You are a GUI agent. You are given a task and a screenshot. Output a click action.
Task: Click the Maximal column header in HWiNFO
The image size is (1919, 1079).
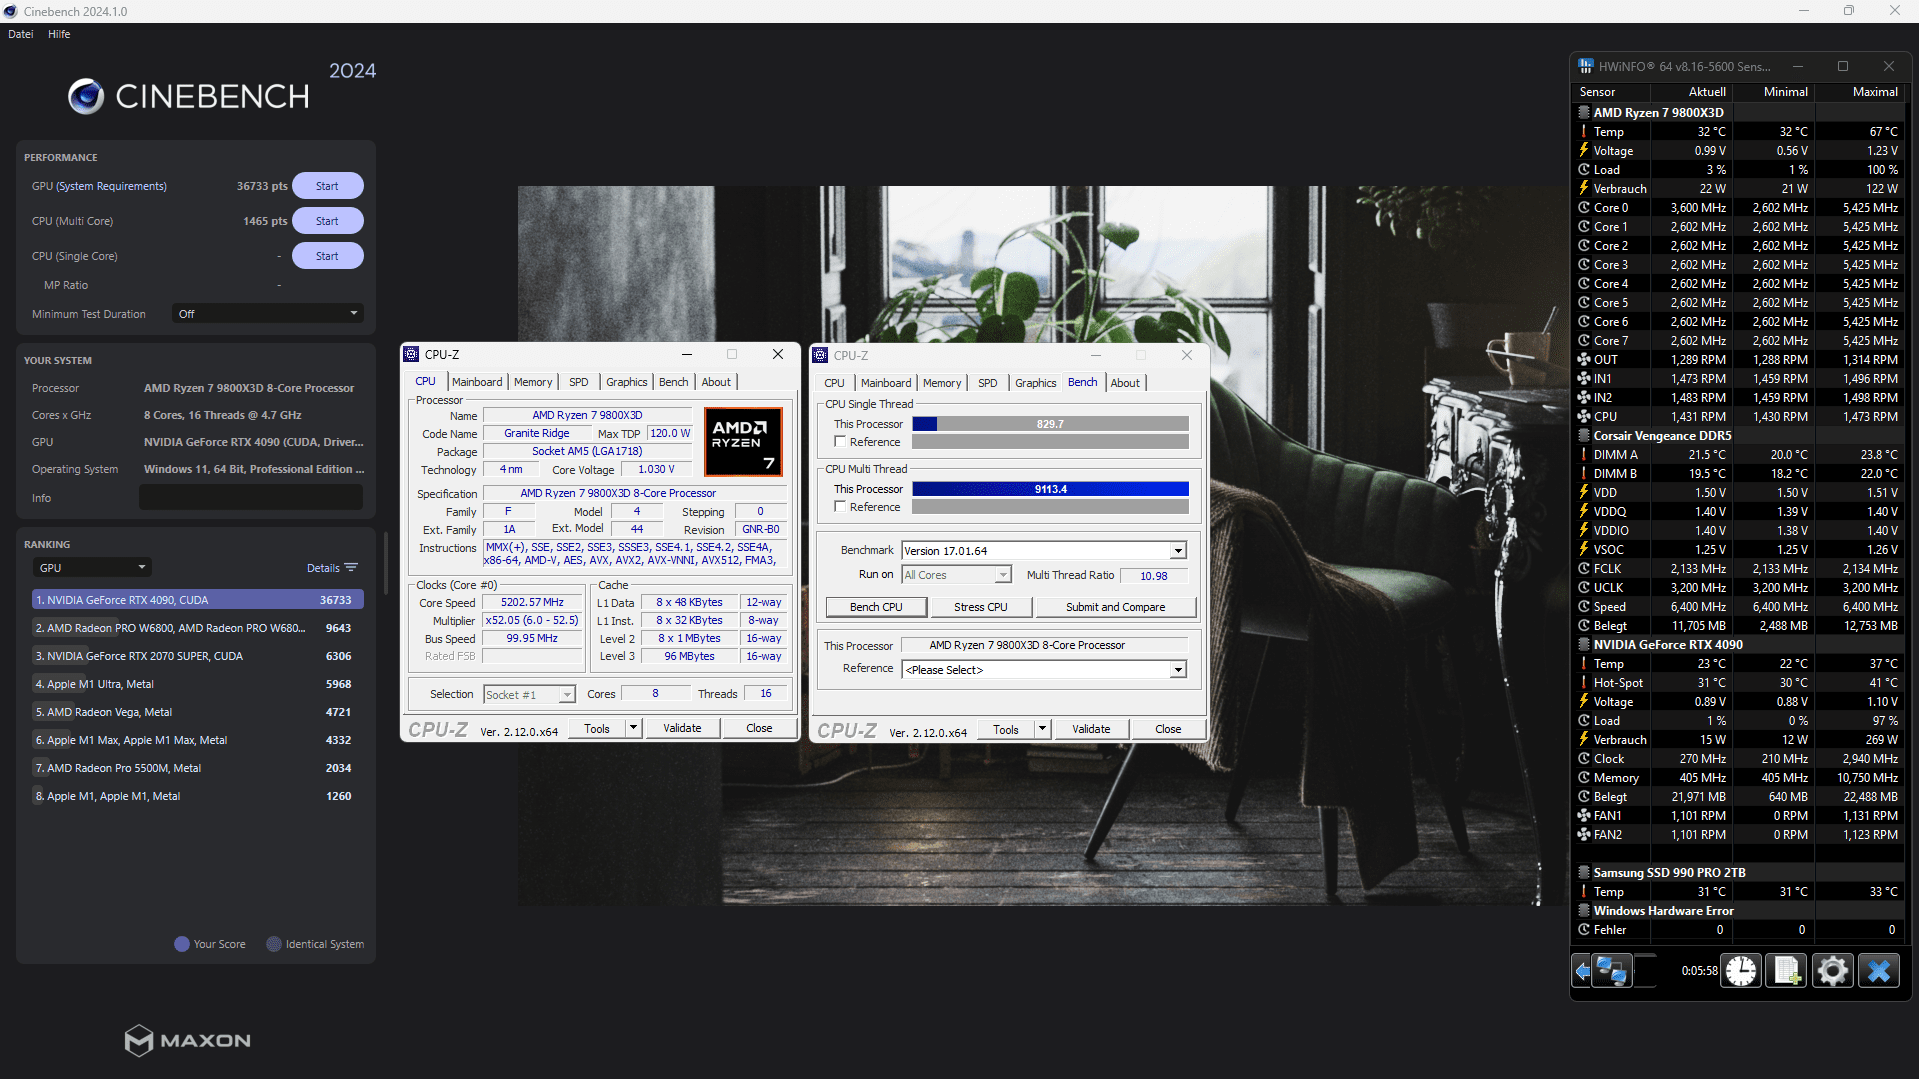pyautogui.click(x=1875, y=91)
